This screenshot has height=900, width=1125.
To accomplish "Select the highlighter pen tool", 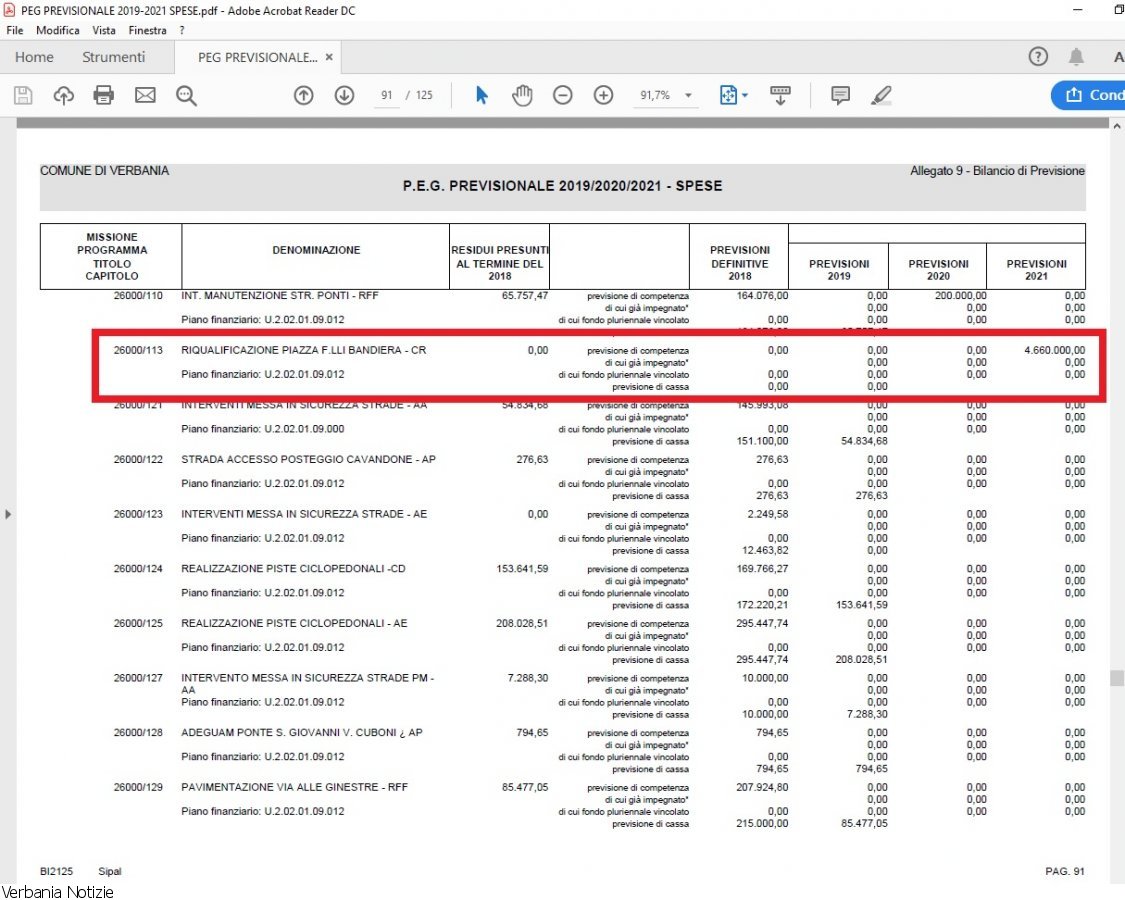I will coord(881,95).
